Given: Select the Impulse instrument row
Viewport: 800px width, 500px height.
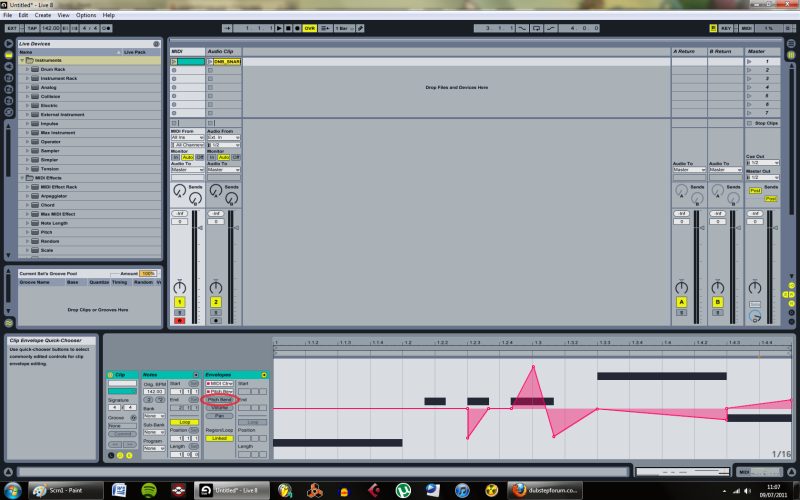Looking at the screenshot, I should tap(89, 123).
